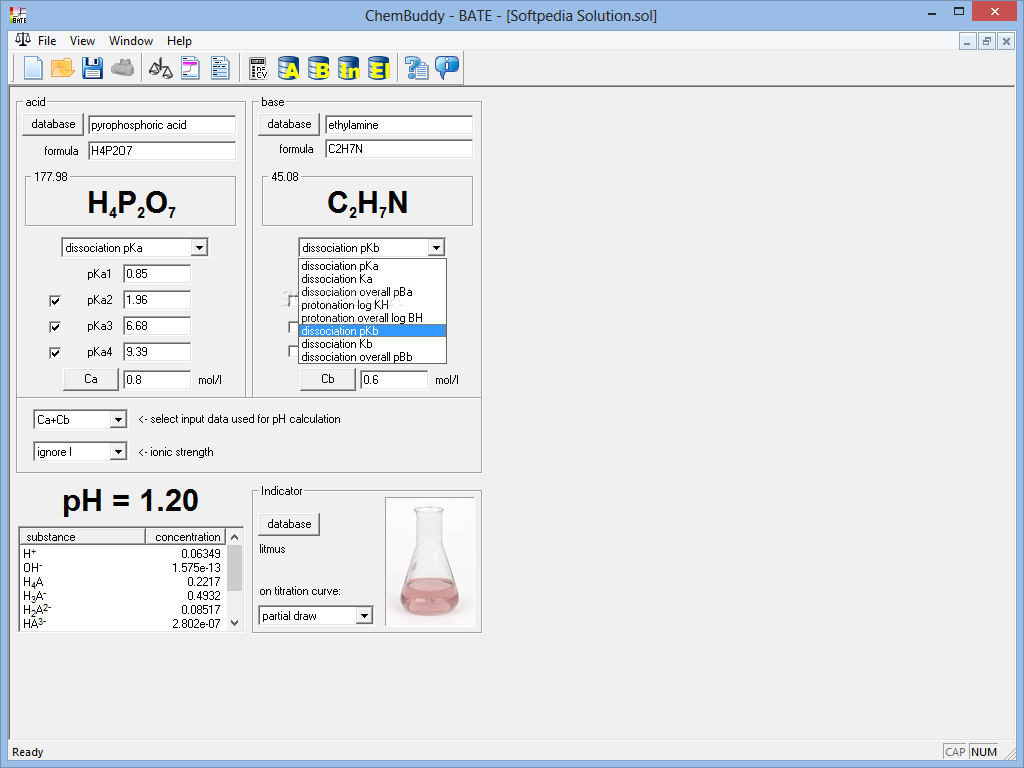Click the grayed printer icon

(122, 67)
